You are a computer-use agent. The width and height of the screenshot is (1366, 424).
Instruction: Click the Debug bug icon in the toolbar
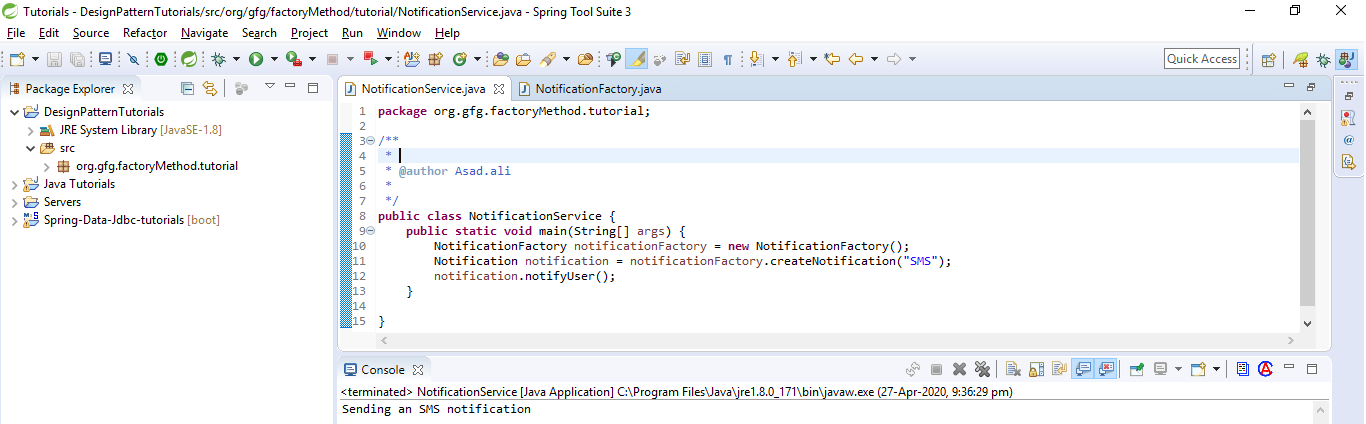pos(218,59)
